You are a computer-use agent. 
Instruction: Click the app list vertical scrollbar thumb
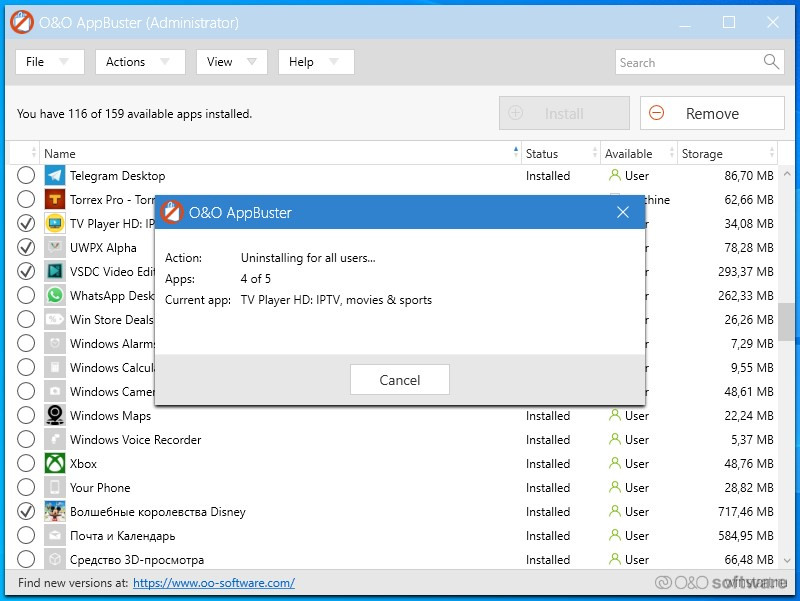[x=787, y=322]
